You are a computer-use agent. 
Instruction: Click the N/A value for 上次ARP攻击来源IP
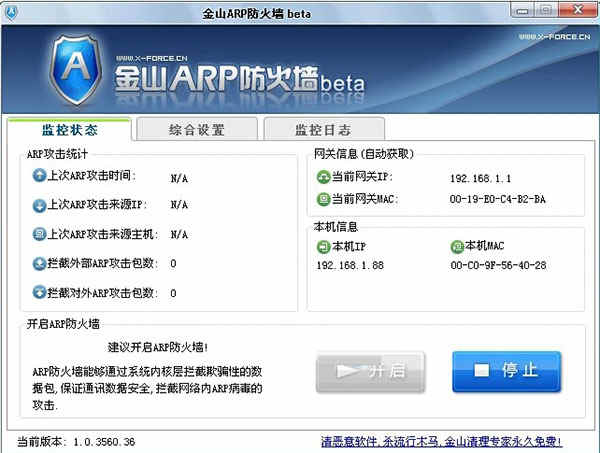(179, 205)
